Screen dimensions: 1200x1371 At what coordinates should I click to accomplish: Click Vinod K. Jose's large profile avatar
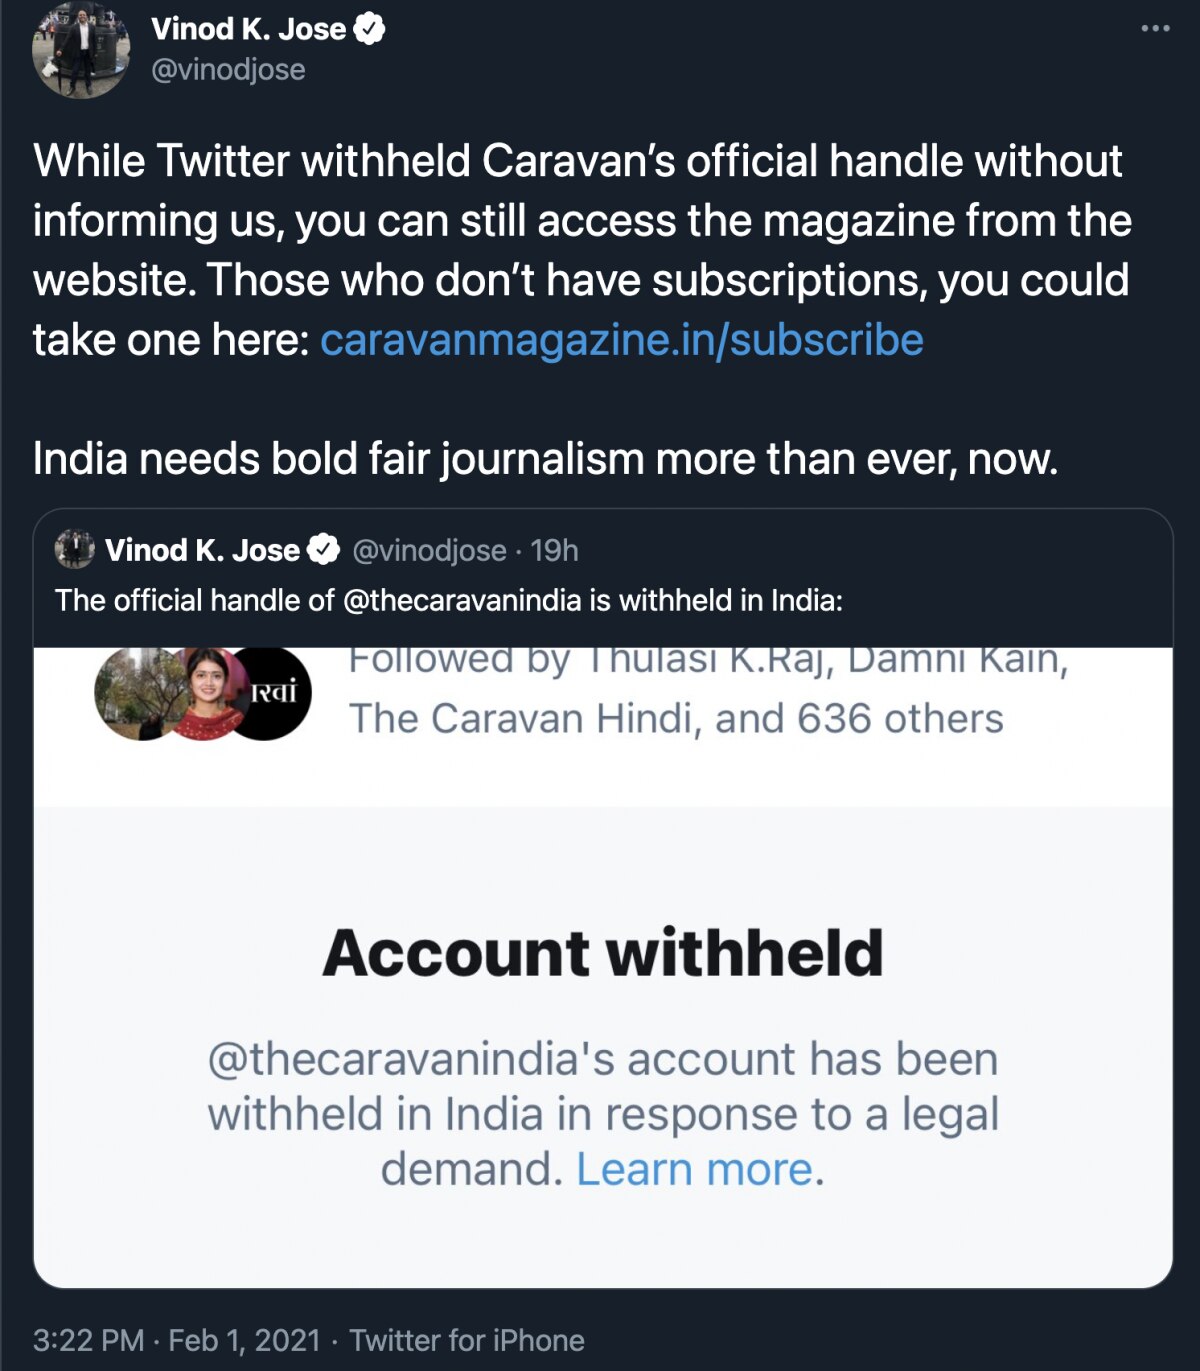coord(81,50)
